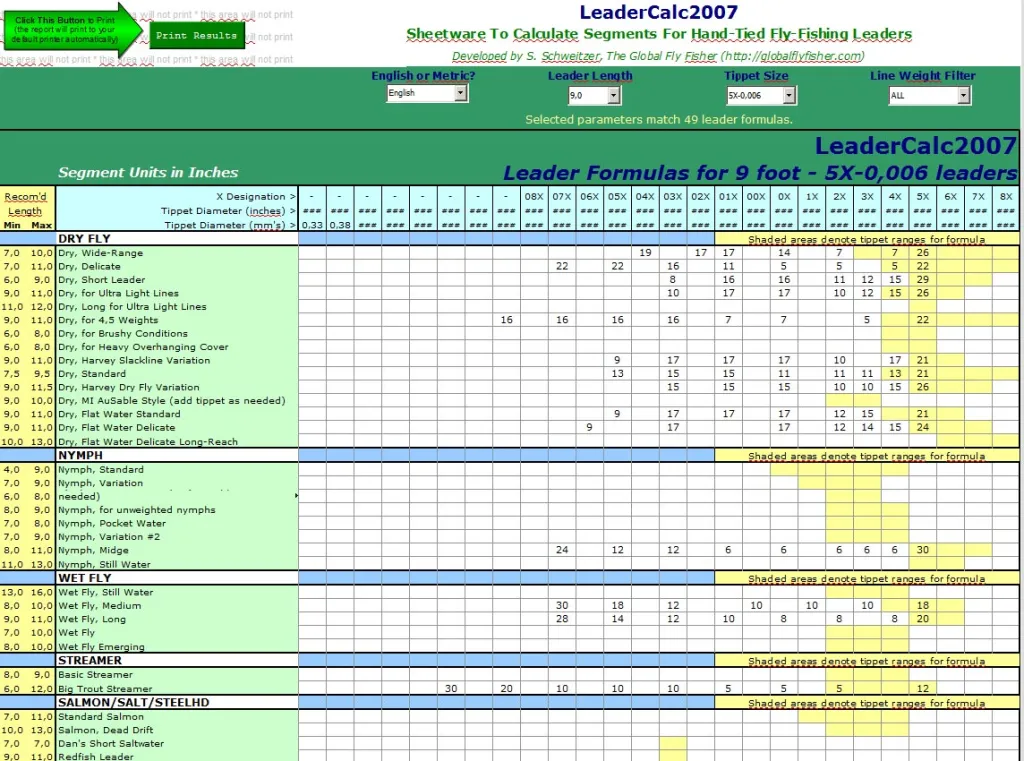Viewport: 1024px width, 761px height.
Task: Click the WET FLY section header
Action: 85,578
